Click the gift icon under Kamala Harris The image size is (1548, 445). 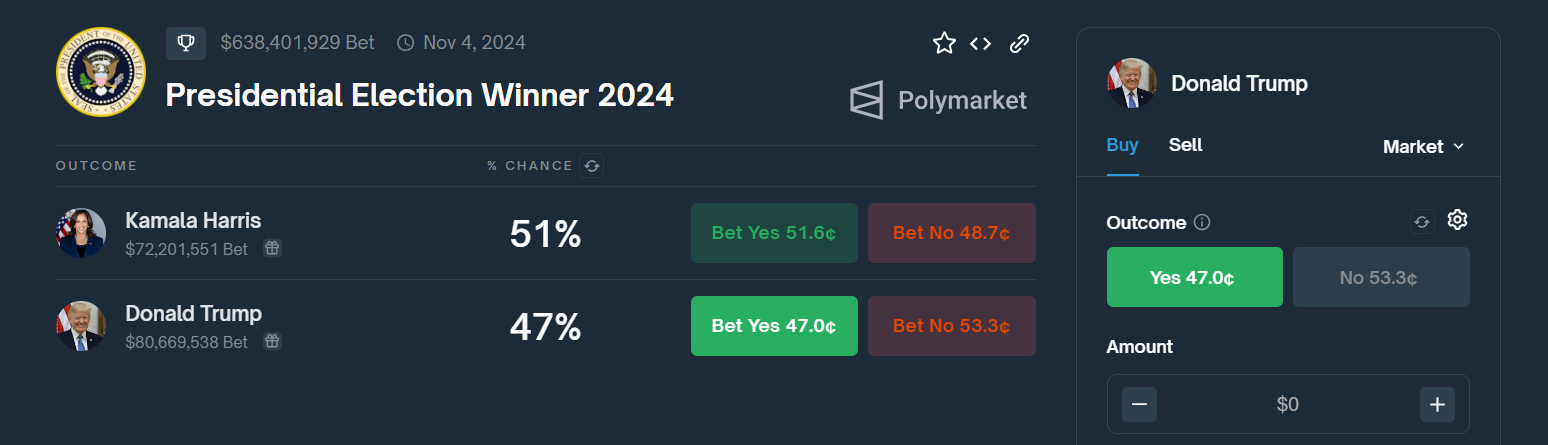tap(272, 248)
